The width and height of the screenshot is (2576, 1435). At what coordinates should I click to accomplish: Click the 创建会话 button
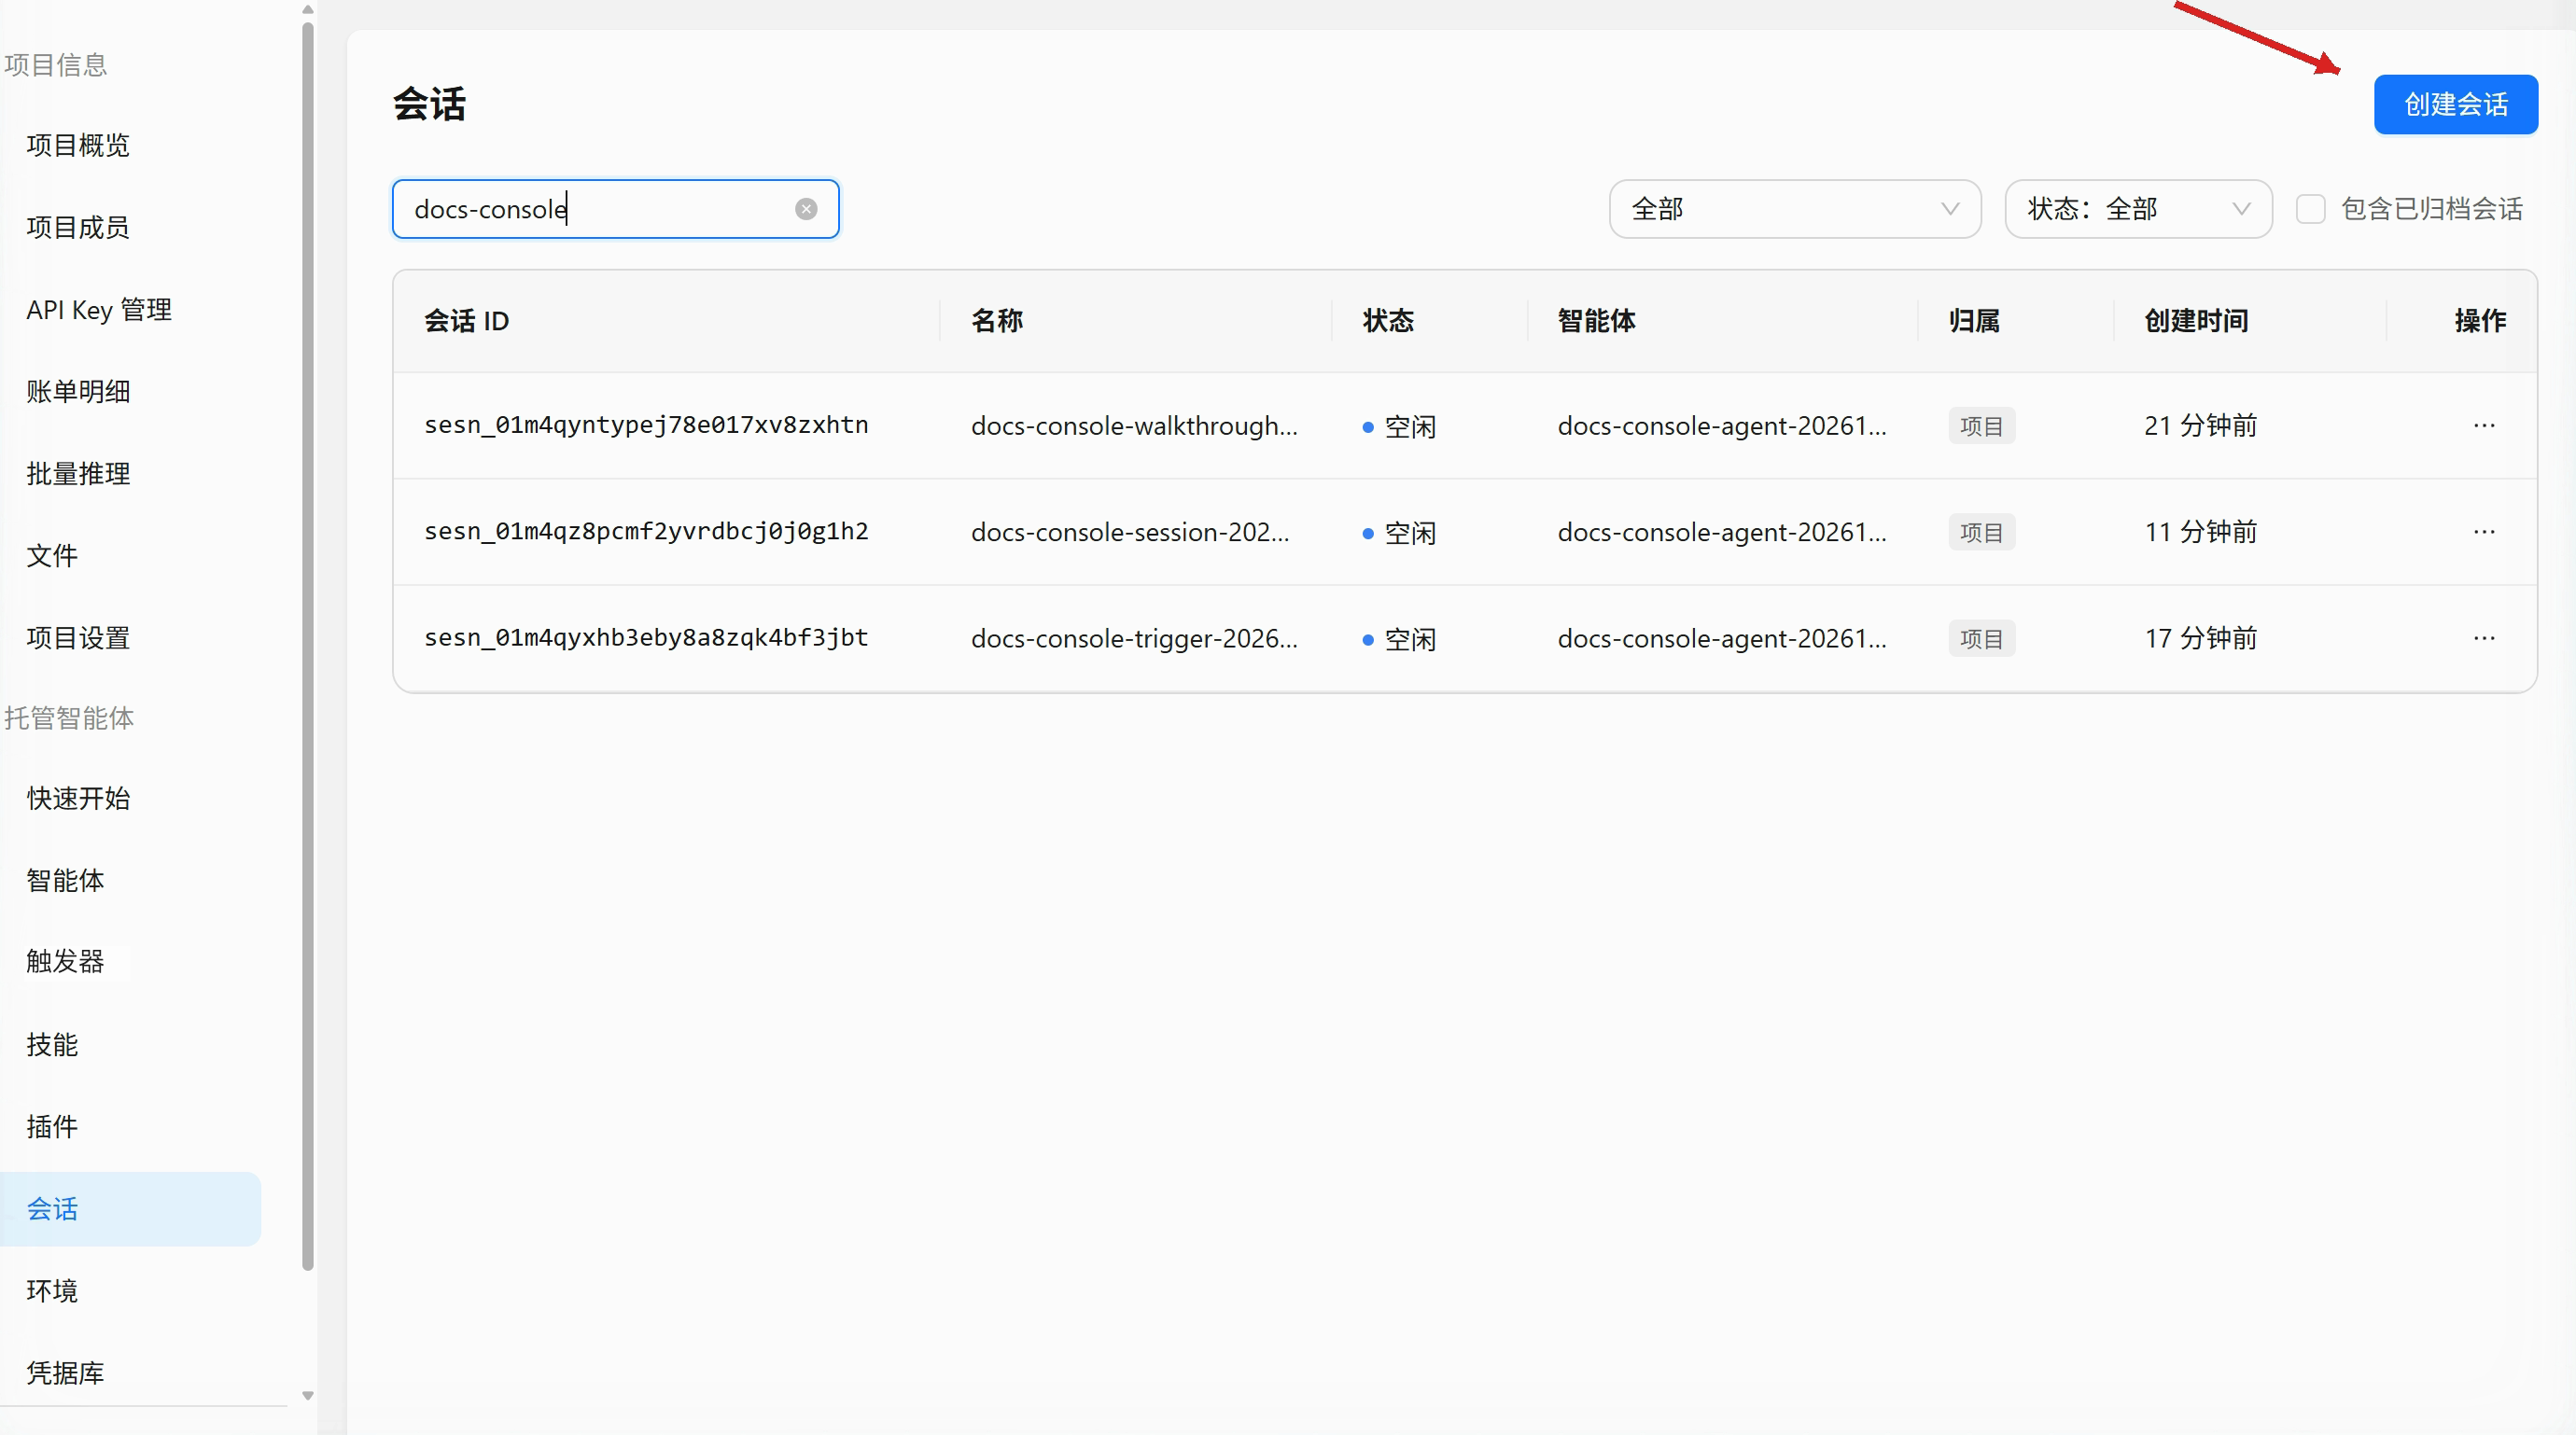2455,104
